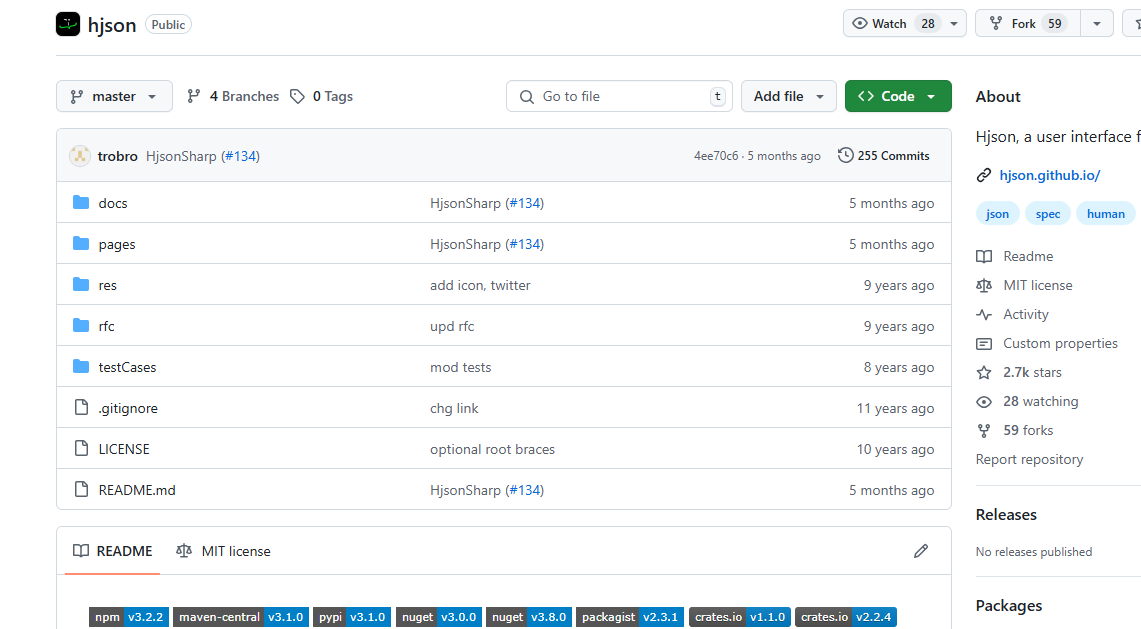This screenshot has width=1141, height=629.
Task: Click the magnifier icon in Go to file
Action: tap(527, 96)
